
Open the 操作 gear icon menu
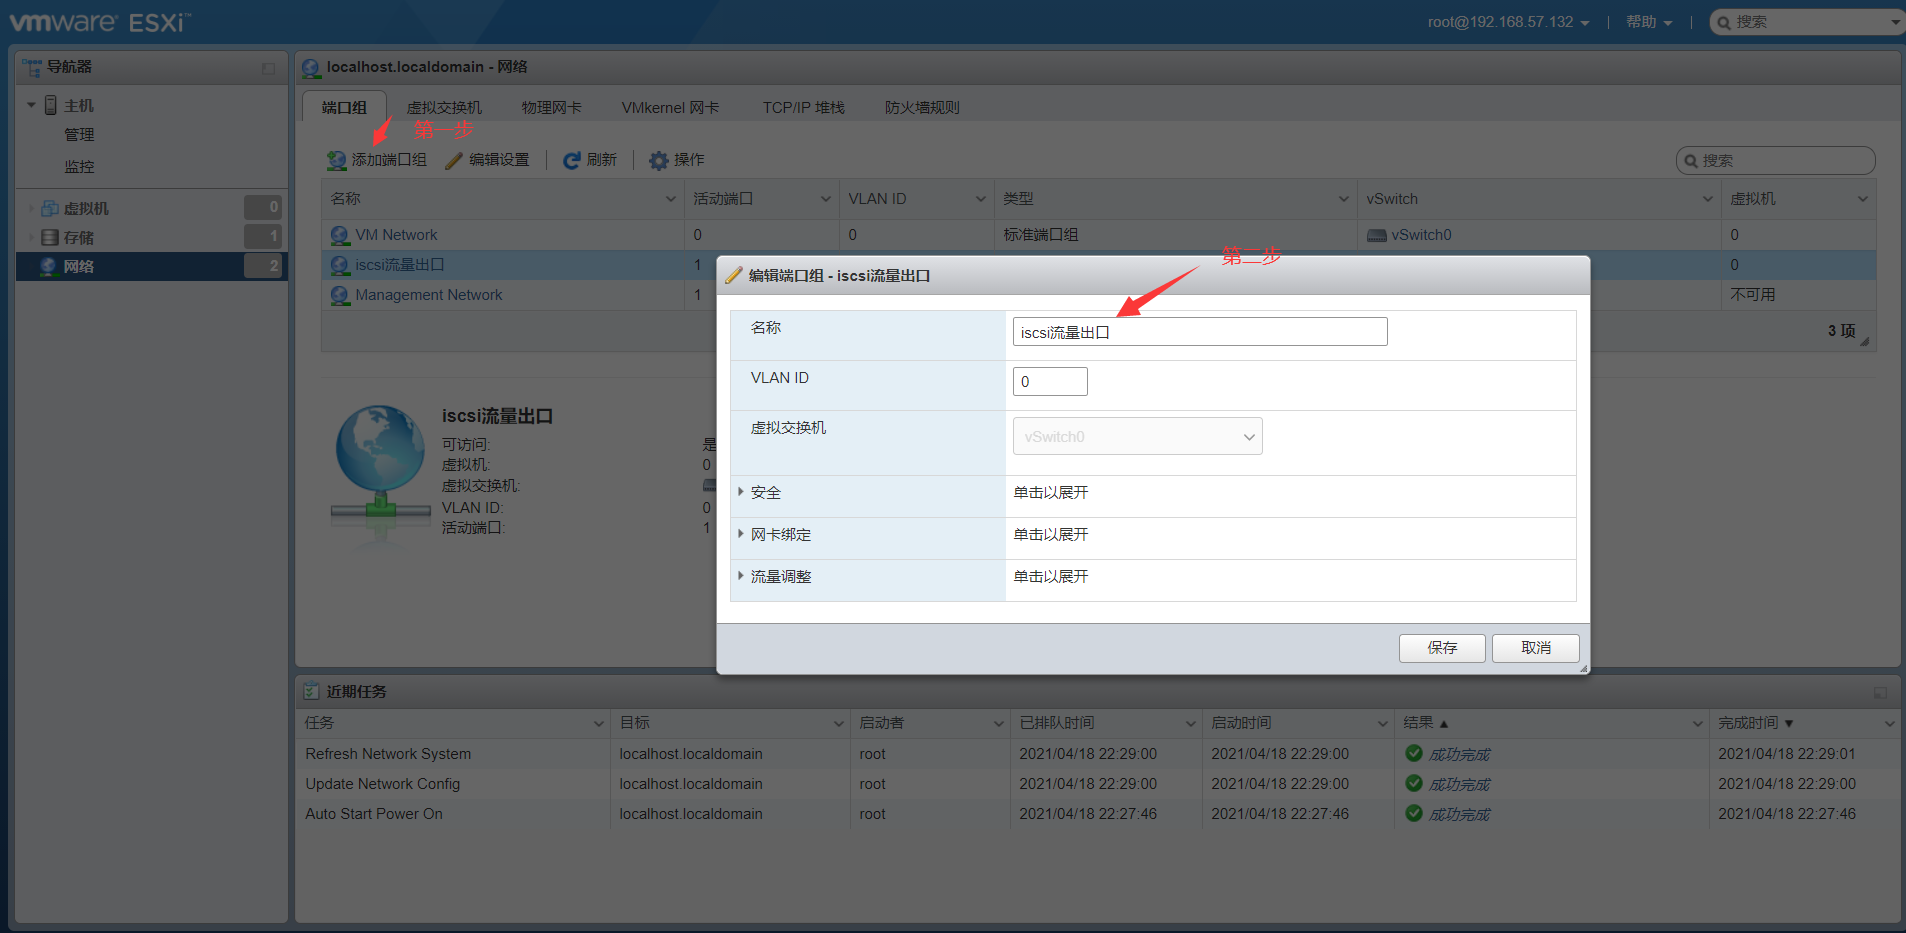point(657,159)
